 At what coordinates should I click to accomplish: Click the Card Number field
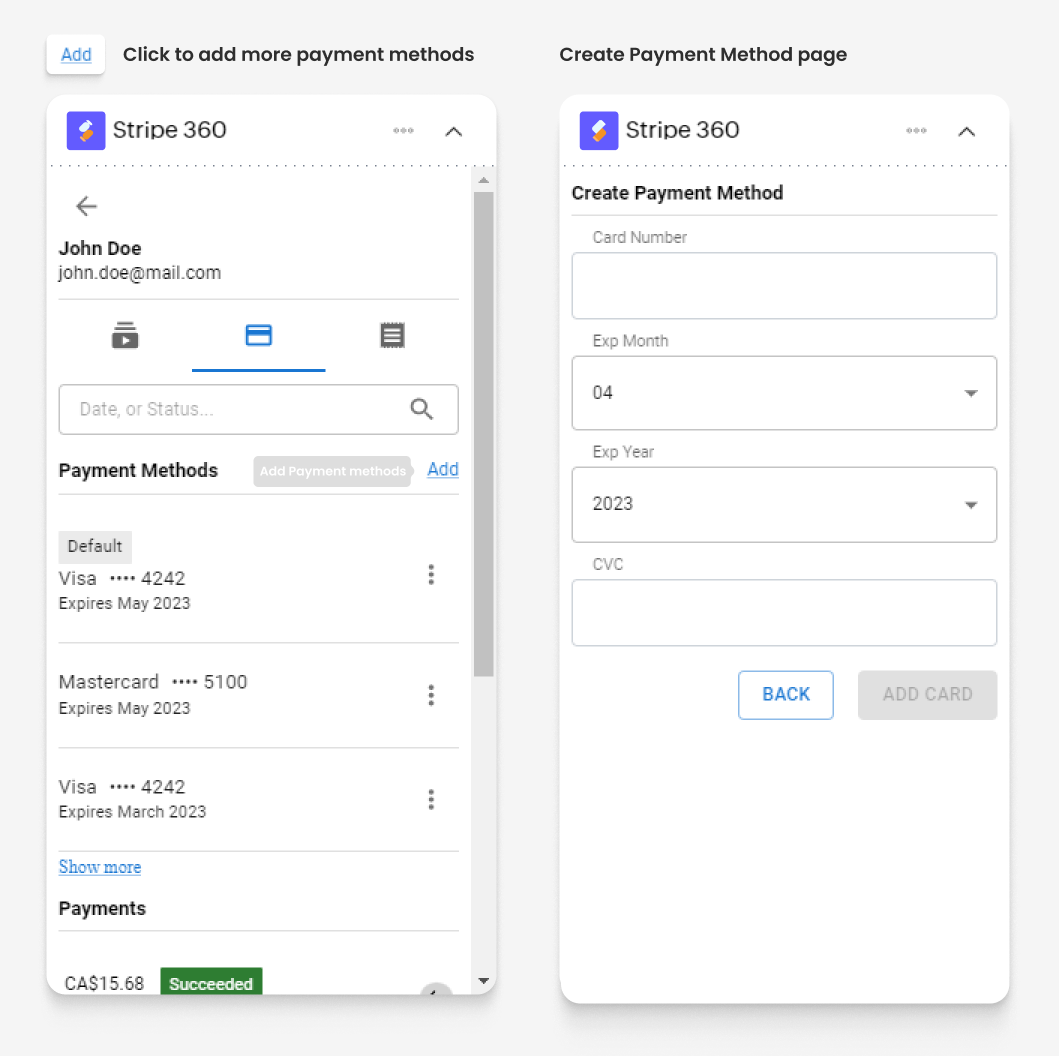coord(784,286)
